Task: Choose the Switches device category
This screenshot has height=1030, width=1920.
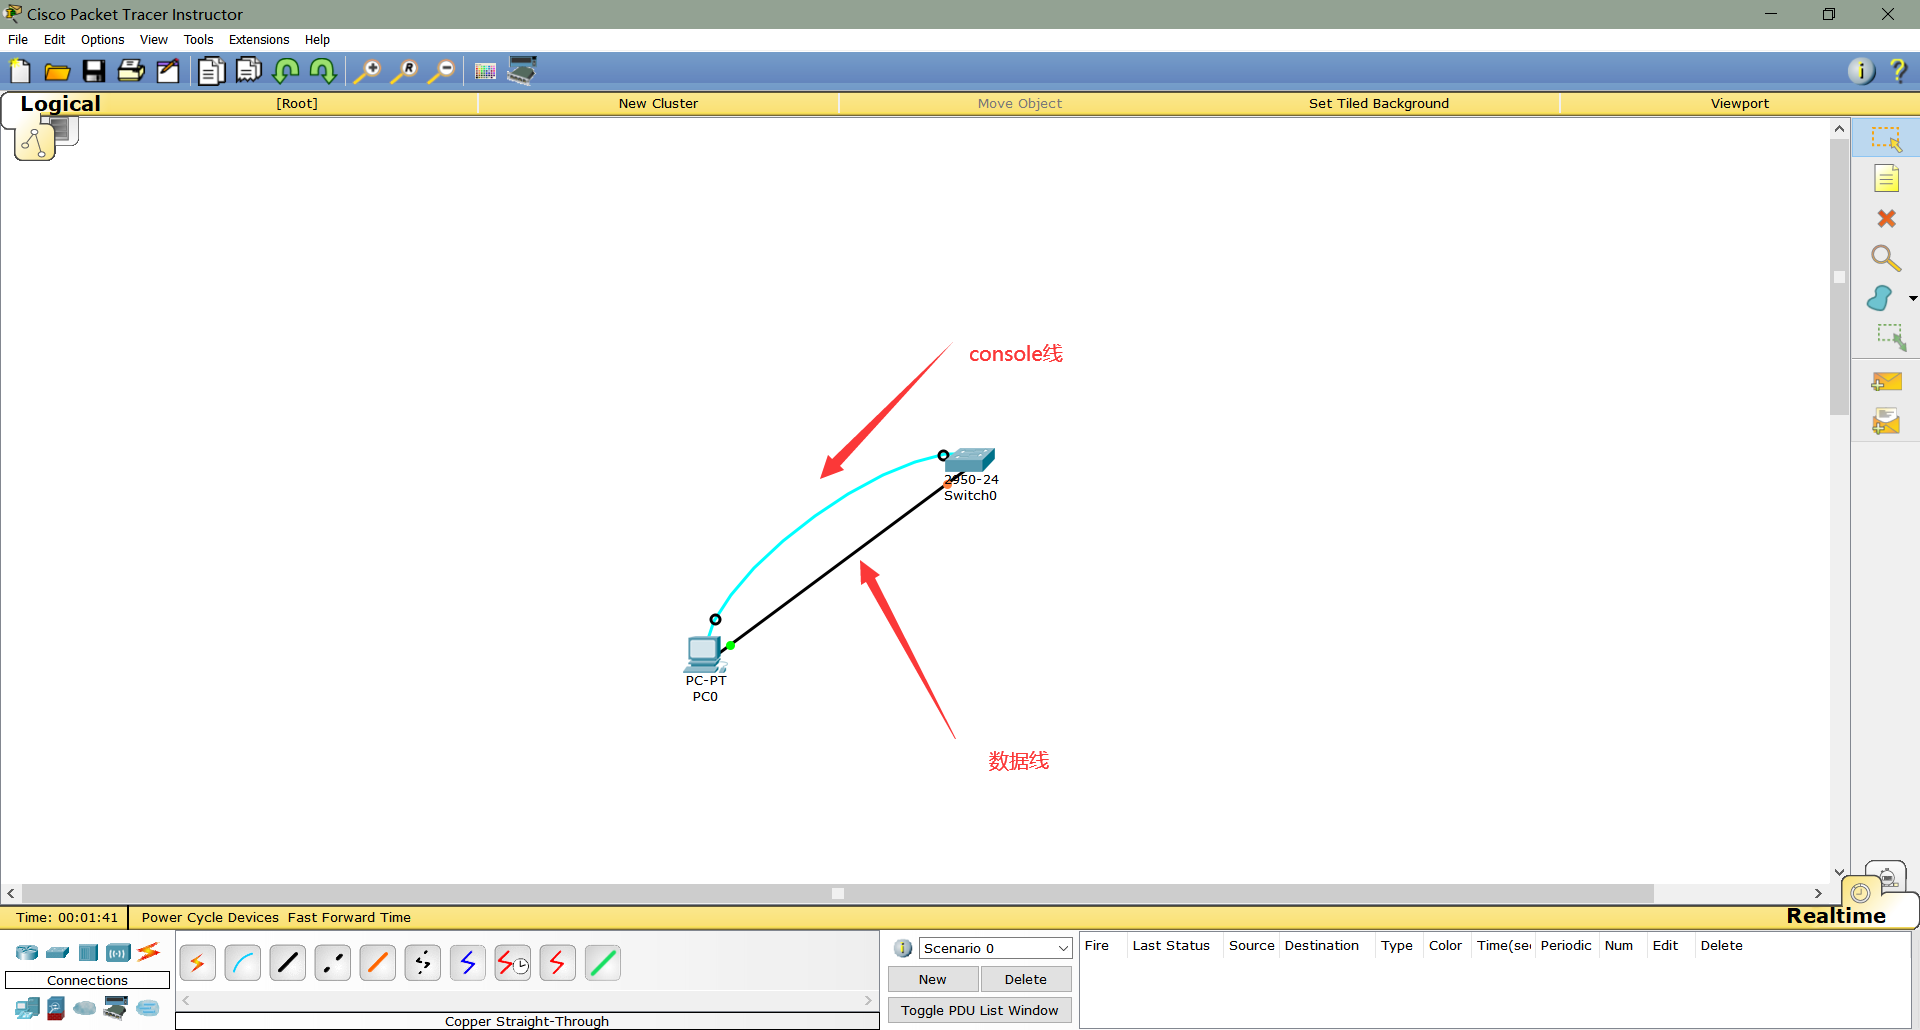Action: (58, 952)
